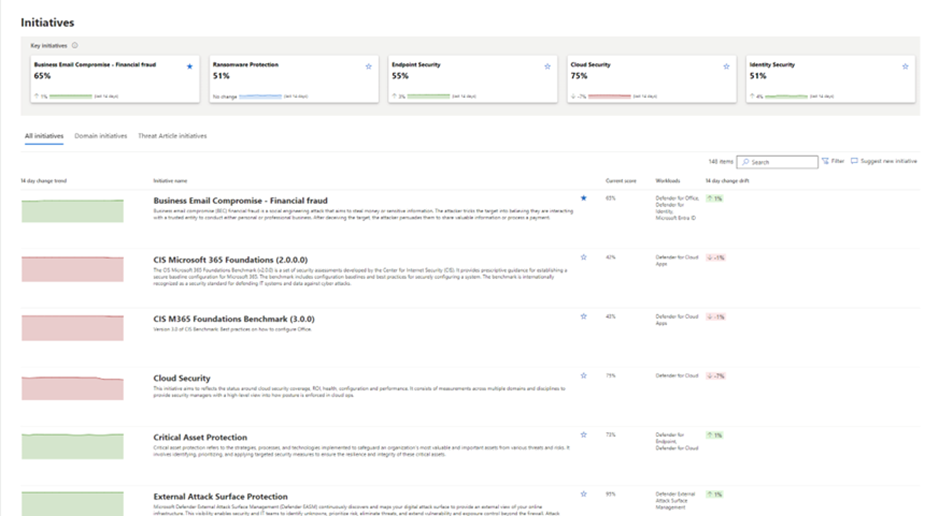
Task: Click the Search input field
Action: pyautogui.click(x=777, y=162)
